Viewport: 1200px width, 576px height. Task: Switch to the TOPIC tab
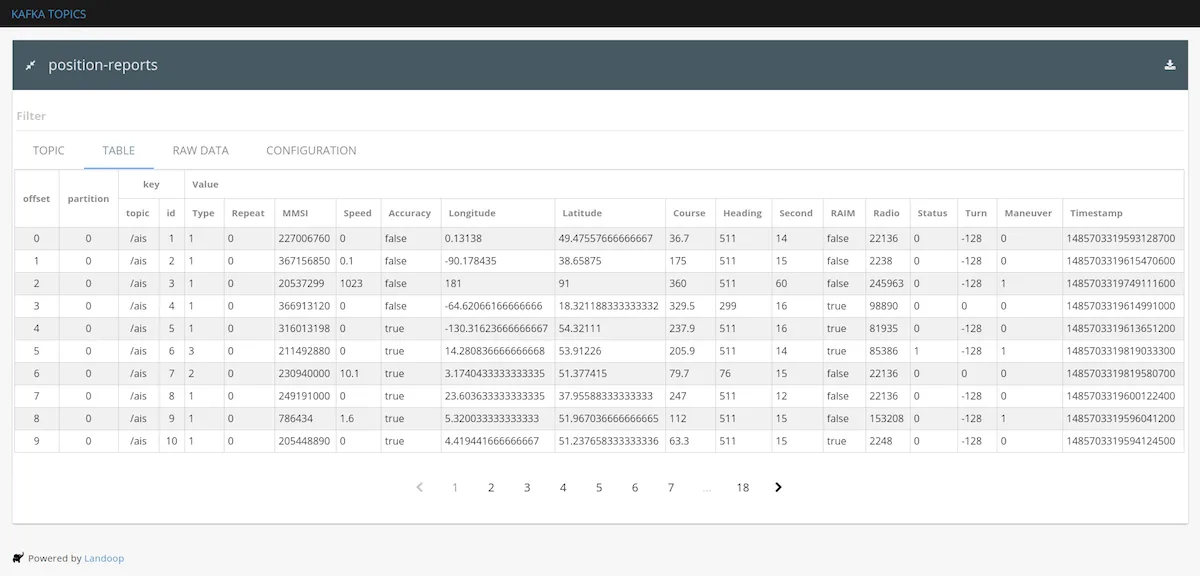click(x=48, y=150)
